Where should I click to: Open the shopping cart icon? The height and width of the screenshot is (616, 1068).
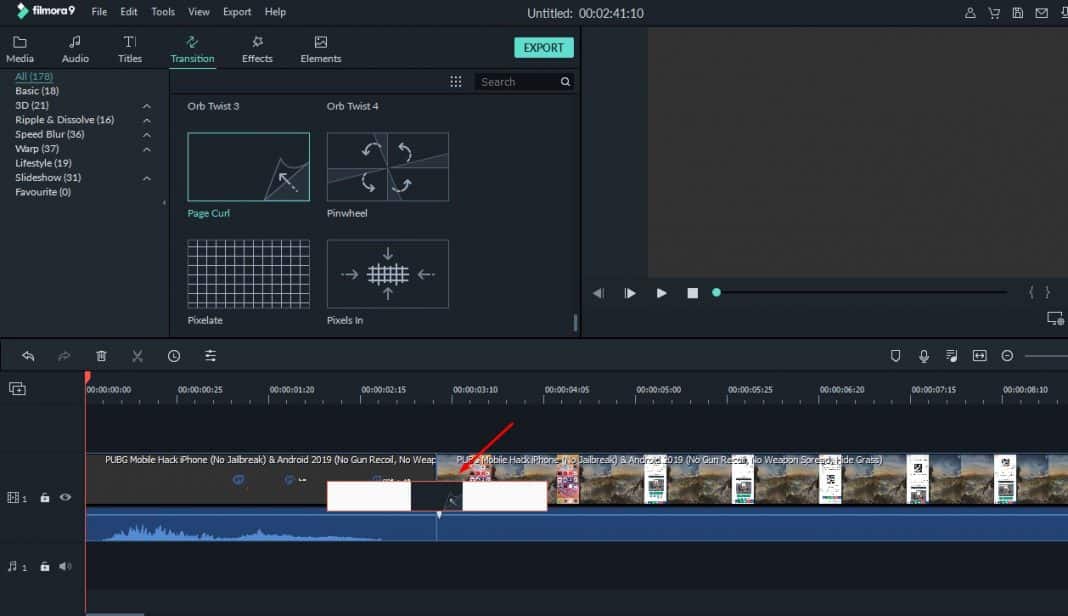[x=994, y=13]
